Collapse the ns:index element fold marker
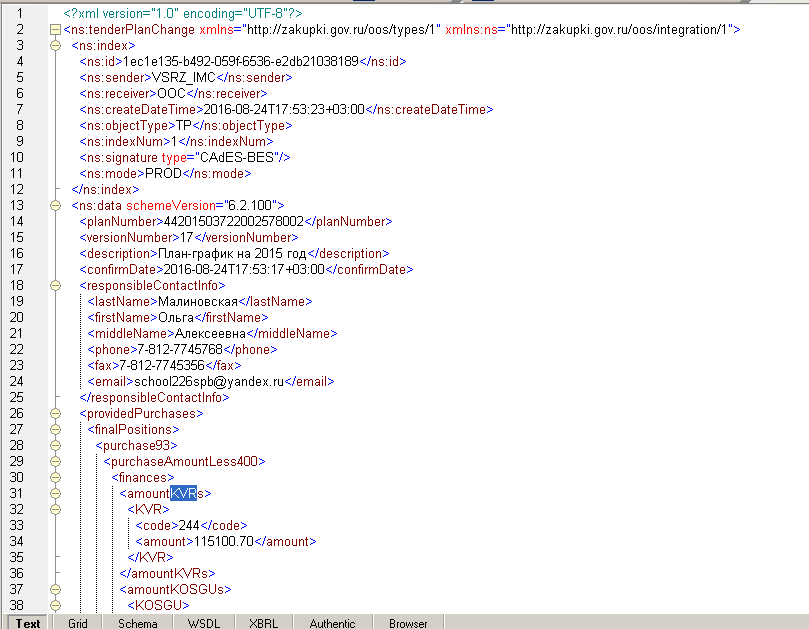Viewport: 809px width, 629px height. click(55, 46)
